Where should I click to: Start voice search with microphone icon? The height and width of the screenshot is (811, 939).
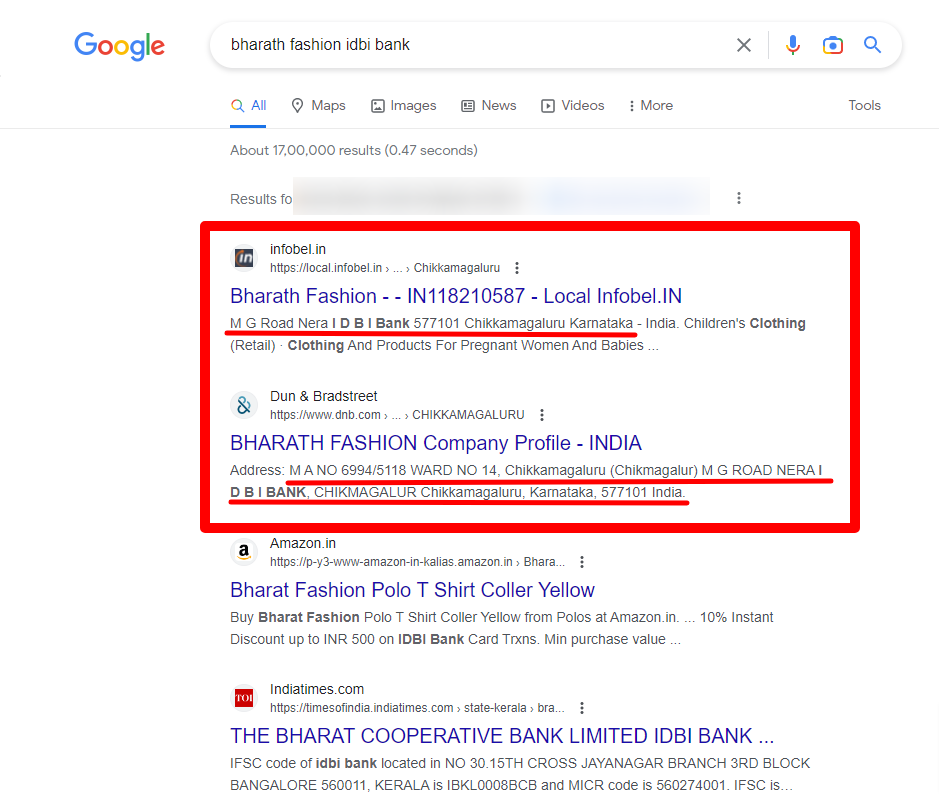pyautogui.click(x=793, y=45)
